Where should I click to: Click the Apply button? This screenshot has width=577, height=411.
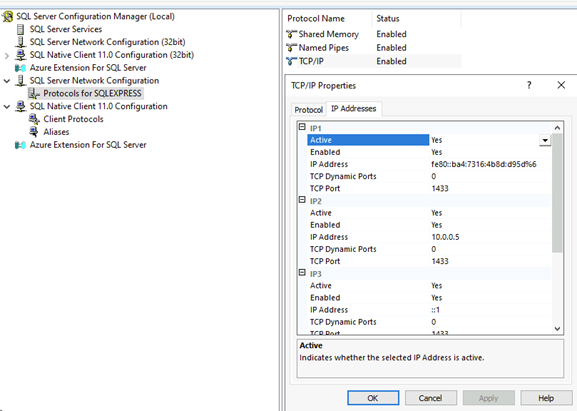pos(488,398)
